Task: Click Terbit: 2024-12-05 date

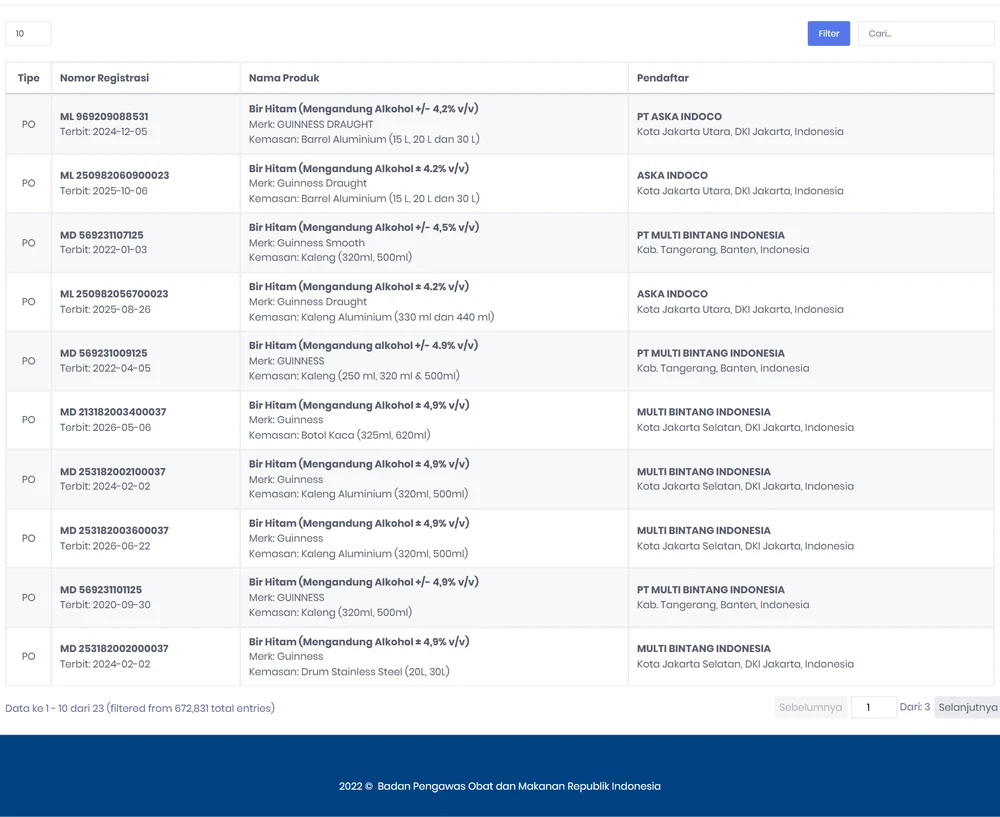Action: point(103,131)
